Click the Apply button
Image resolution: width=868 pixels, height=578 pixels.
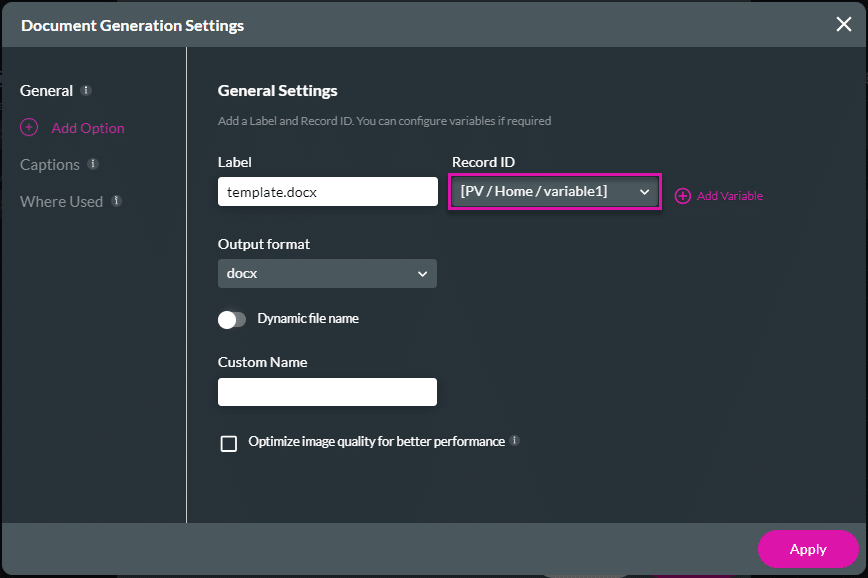point(807,549)
